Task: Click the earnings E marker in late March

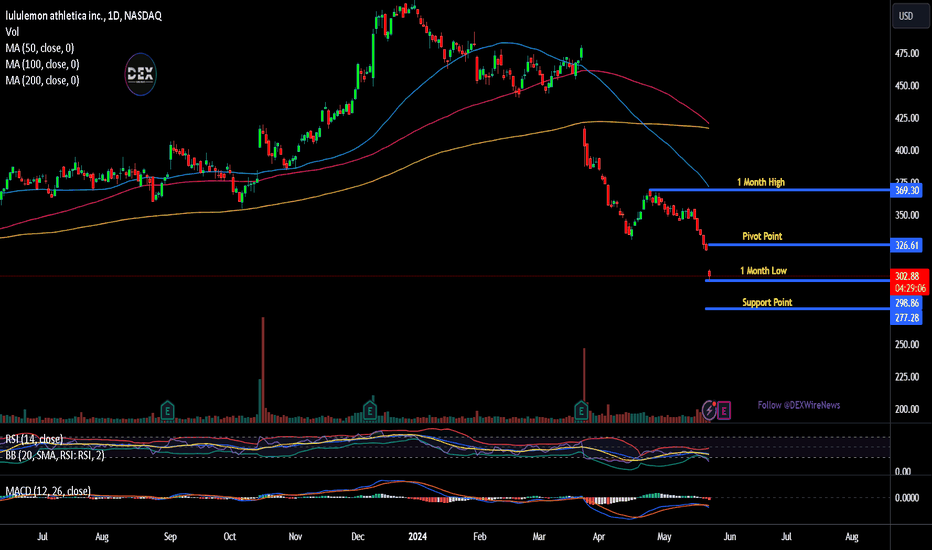Action: [x=581, y=410]
